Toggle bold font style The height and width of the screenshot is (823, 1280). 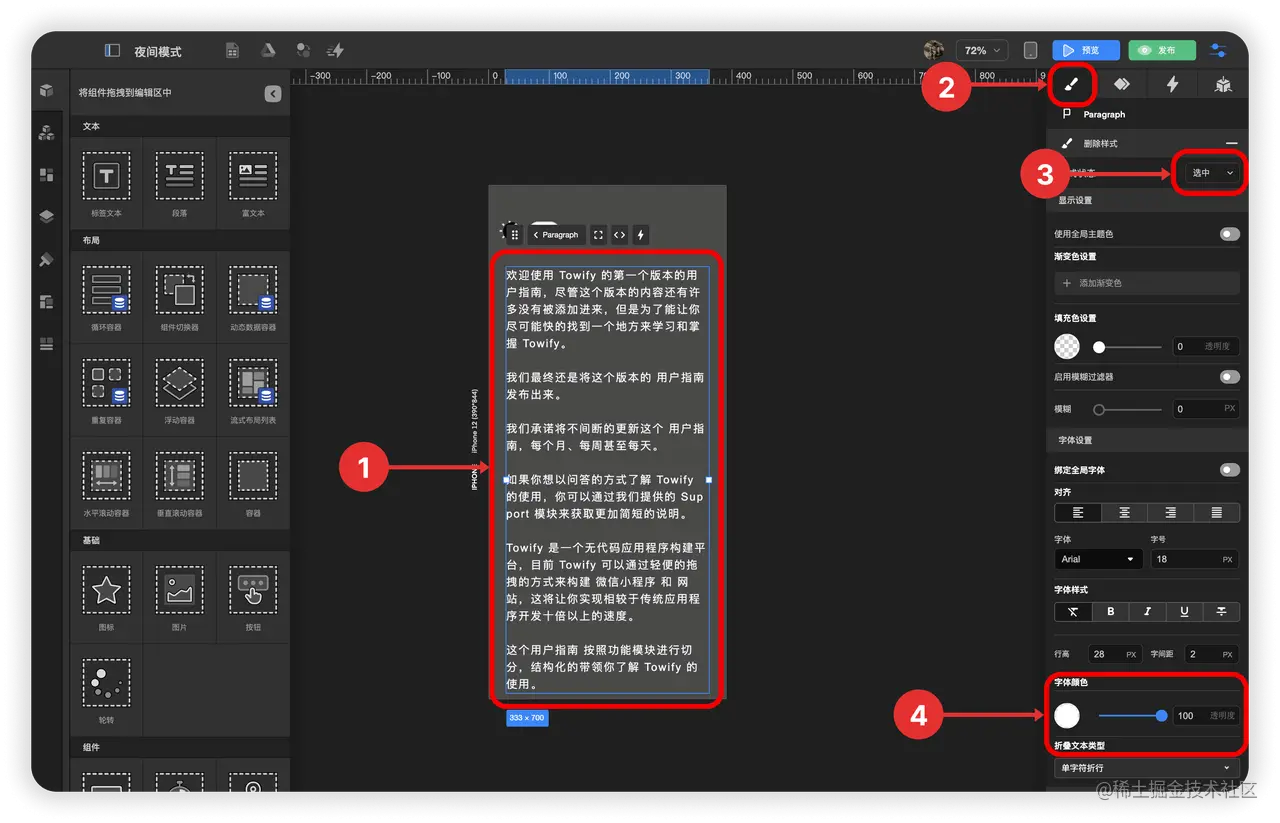[x=1110, y=612]
